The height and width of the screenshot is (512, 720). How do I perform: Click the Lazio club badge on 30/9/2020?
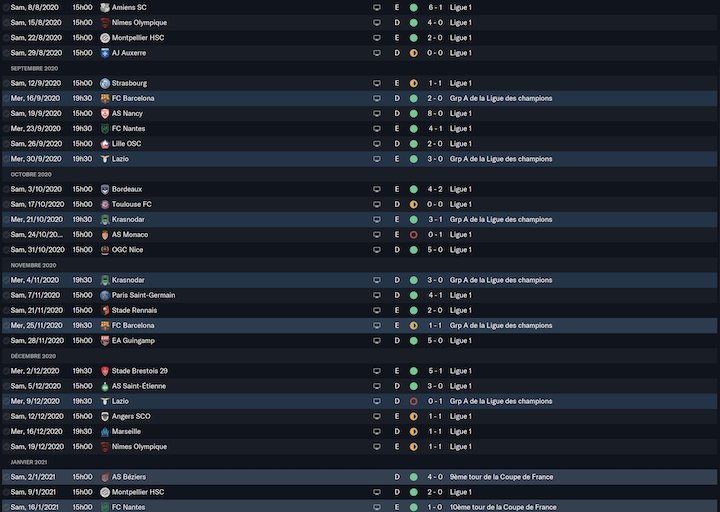point(105,159)
